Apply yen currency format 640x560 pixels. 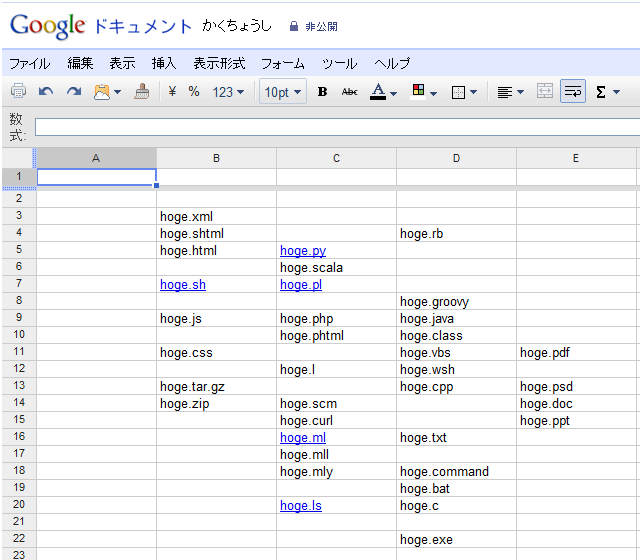point(172,91)
